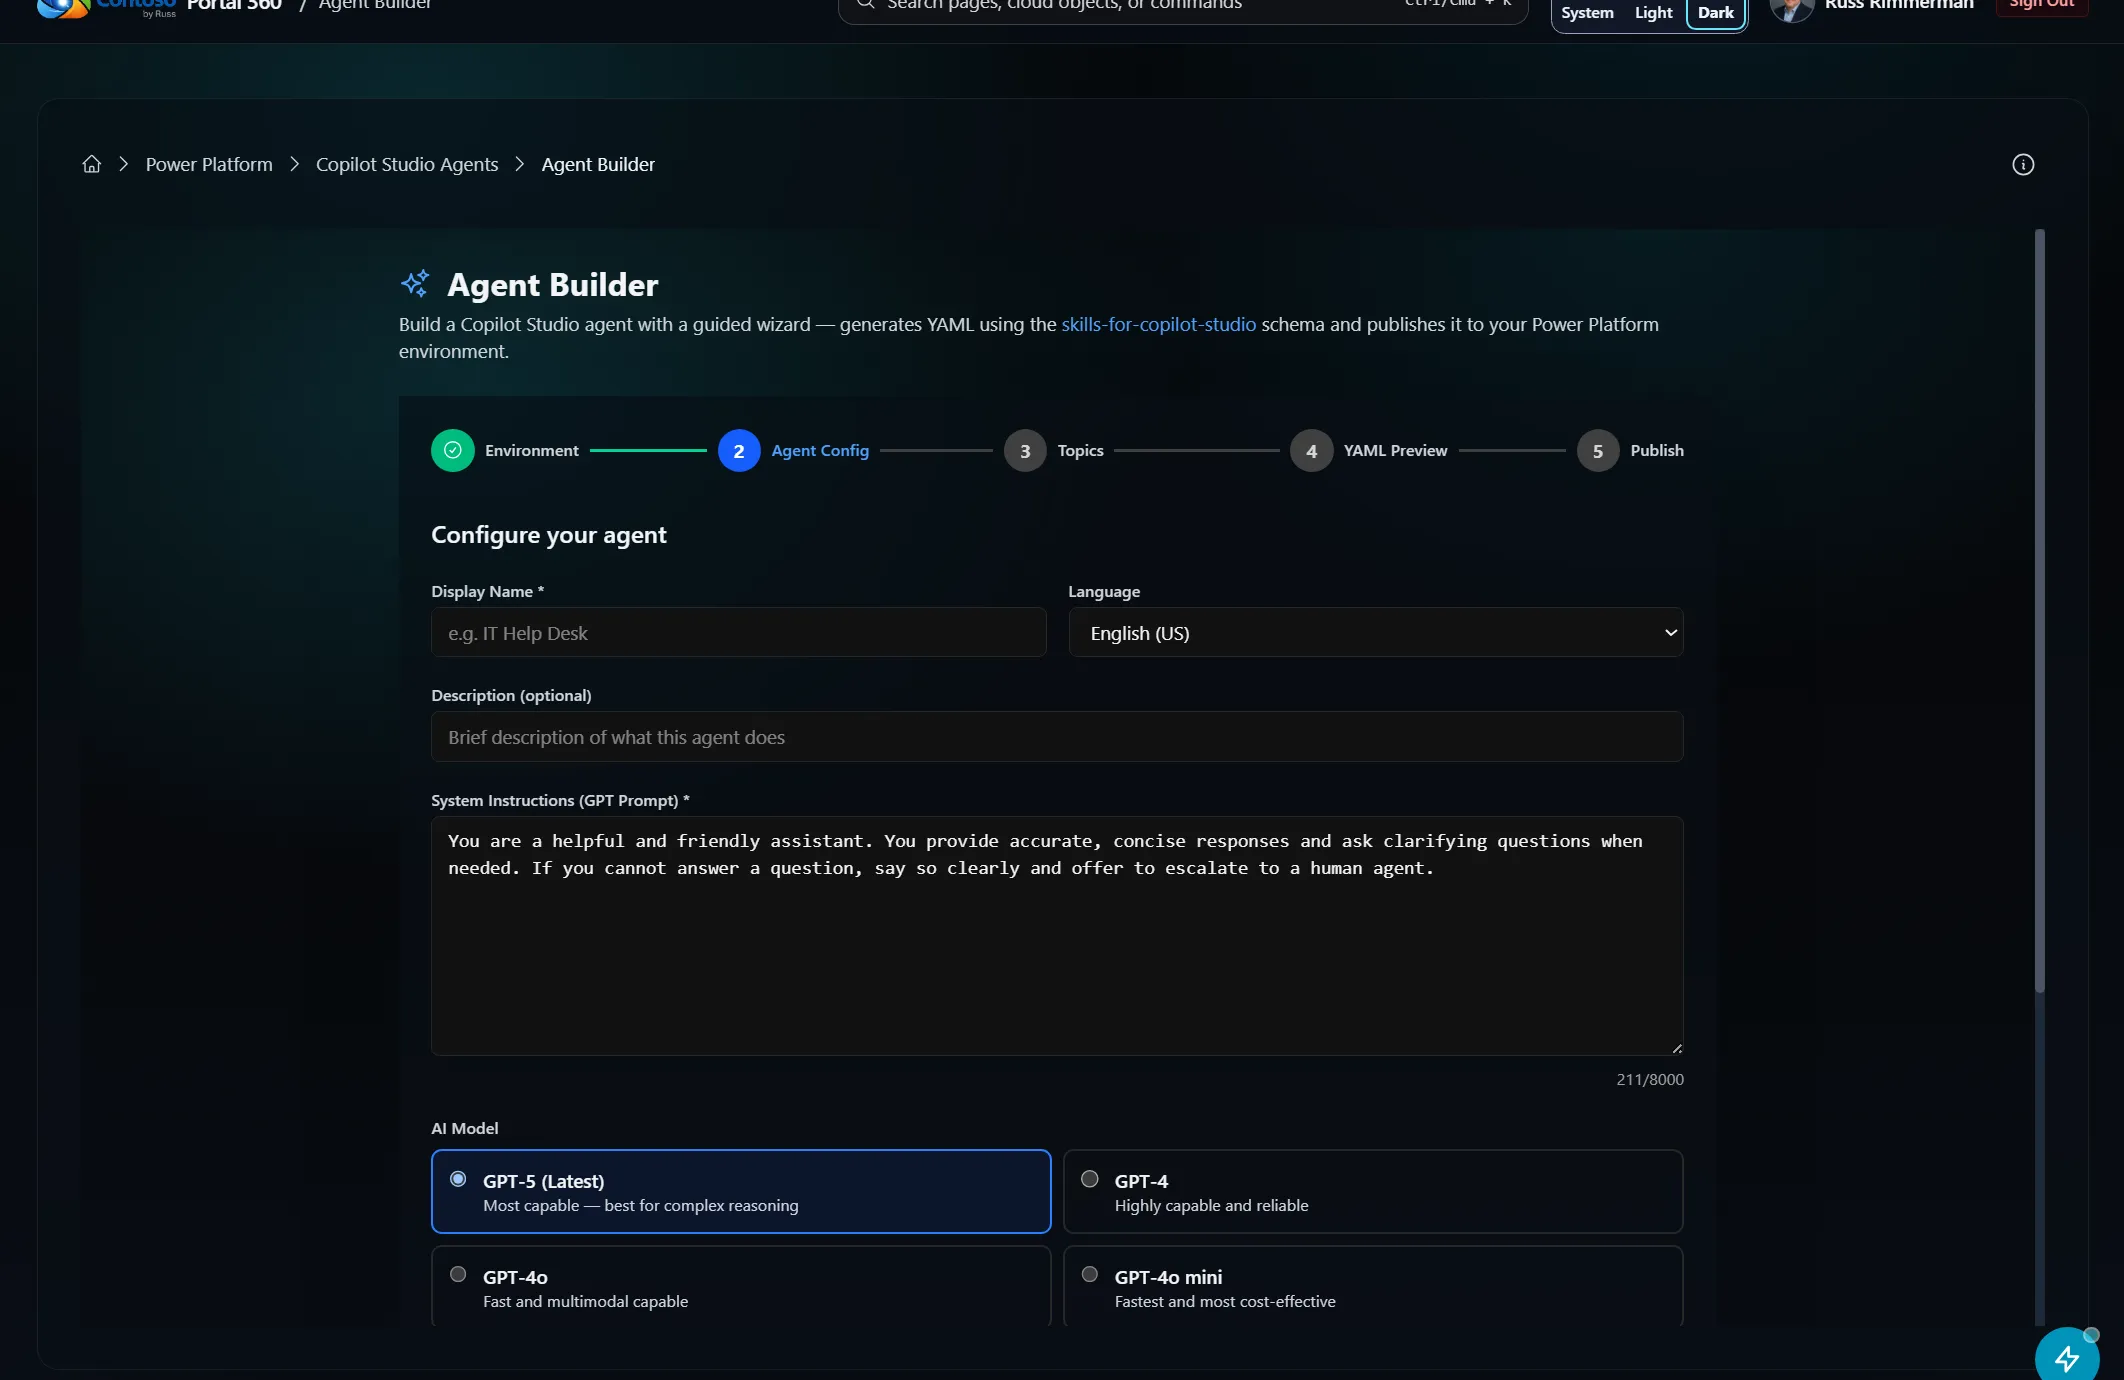Click the Agent Builder breadcrumb
Screen dimensions: 2124x1380
598,164
